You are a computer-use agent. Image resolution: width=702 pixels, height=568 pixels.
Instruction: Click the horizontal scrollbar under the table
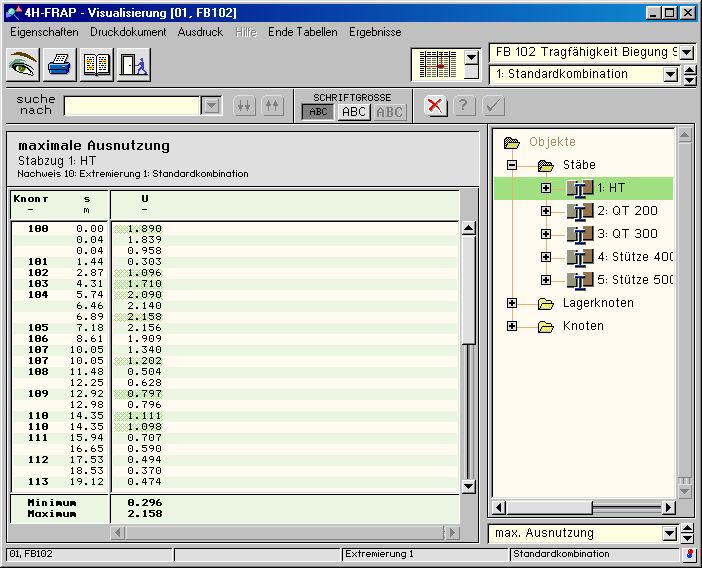point(285,533)
